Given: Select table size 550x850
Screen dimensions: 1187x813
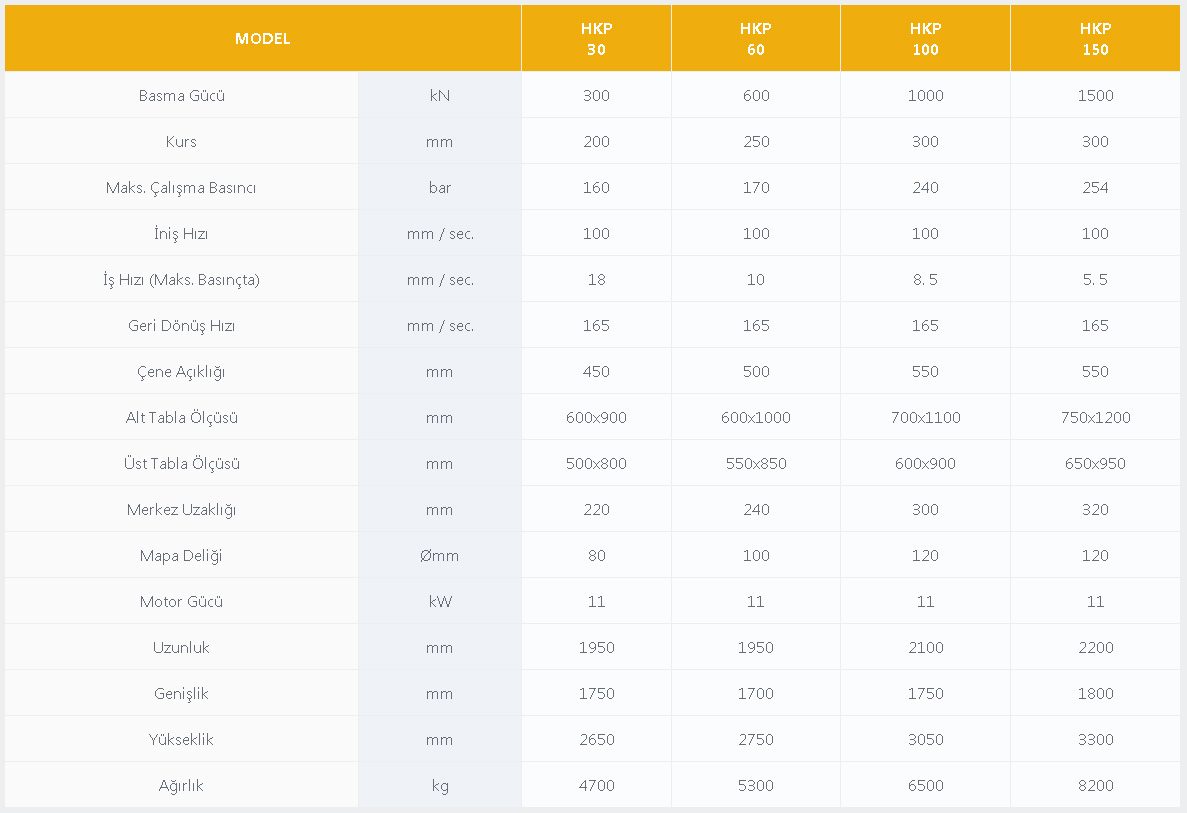Looking at the screenshot, I should 756,463.
